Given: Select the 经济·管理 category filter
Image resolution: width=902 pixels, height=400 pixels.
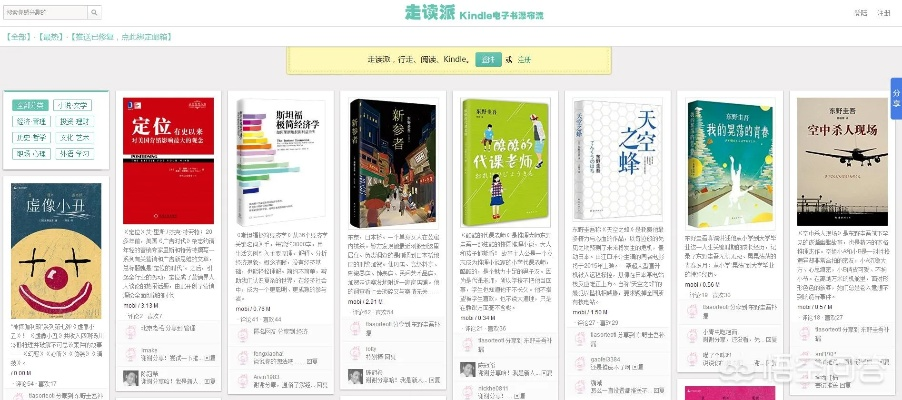Looking at the screenshot, I should pos(30,121).
